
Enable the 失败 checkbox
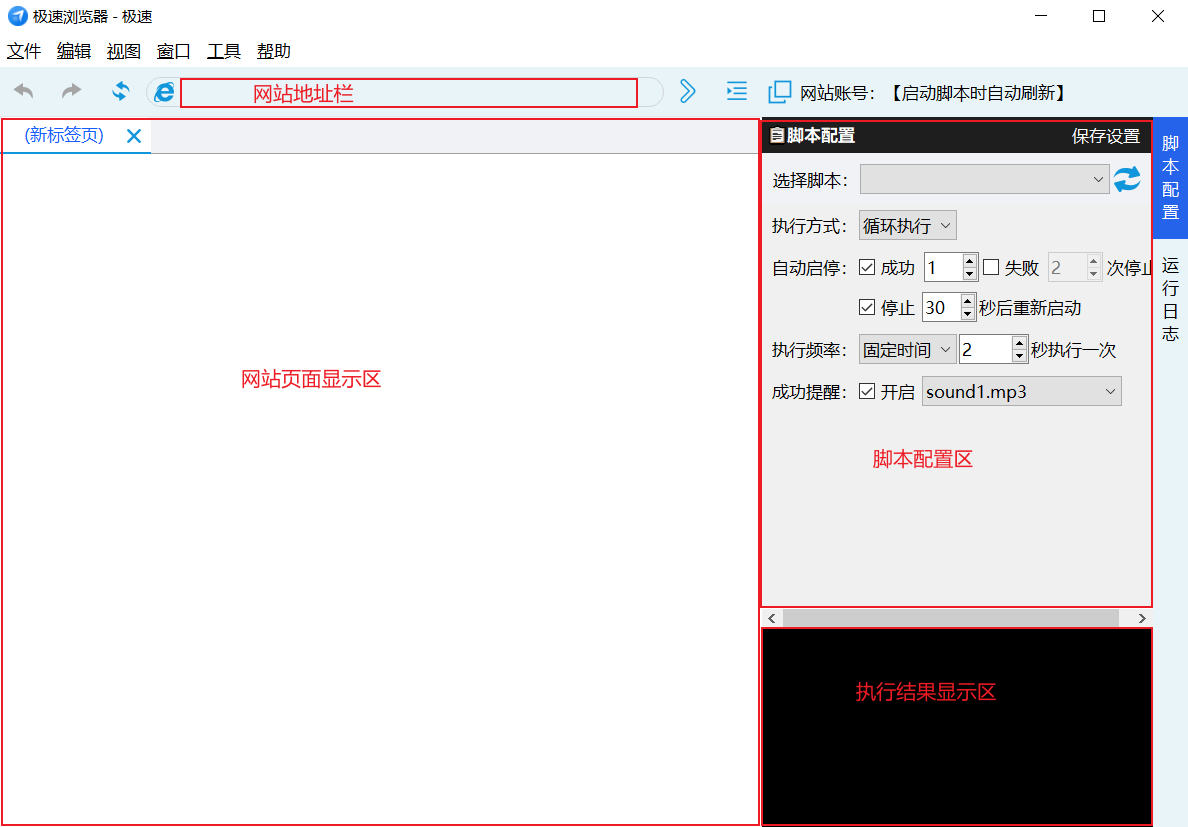pos(991,268)
